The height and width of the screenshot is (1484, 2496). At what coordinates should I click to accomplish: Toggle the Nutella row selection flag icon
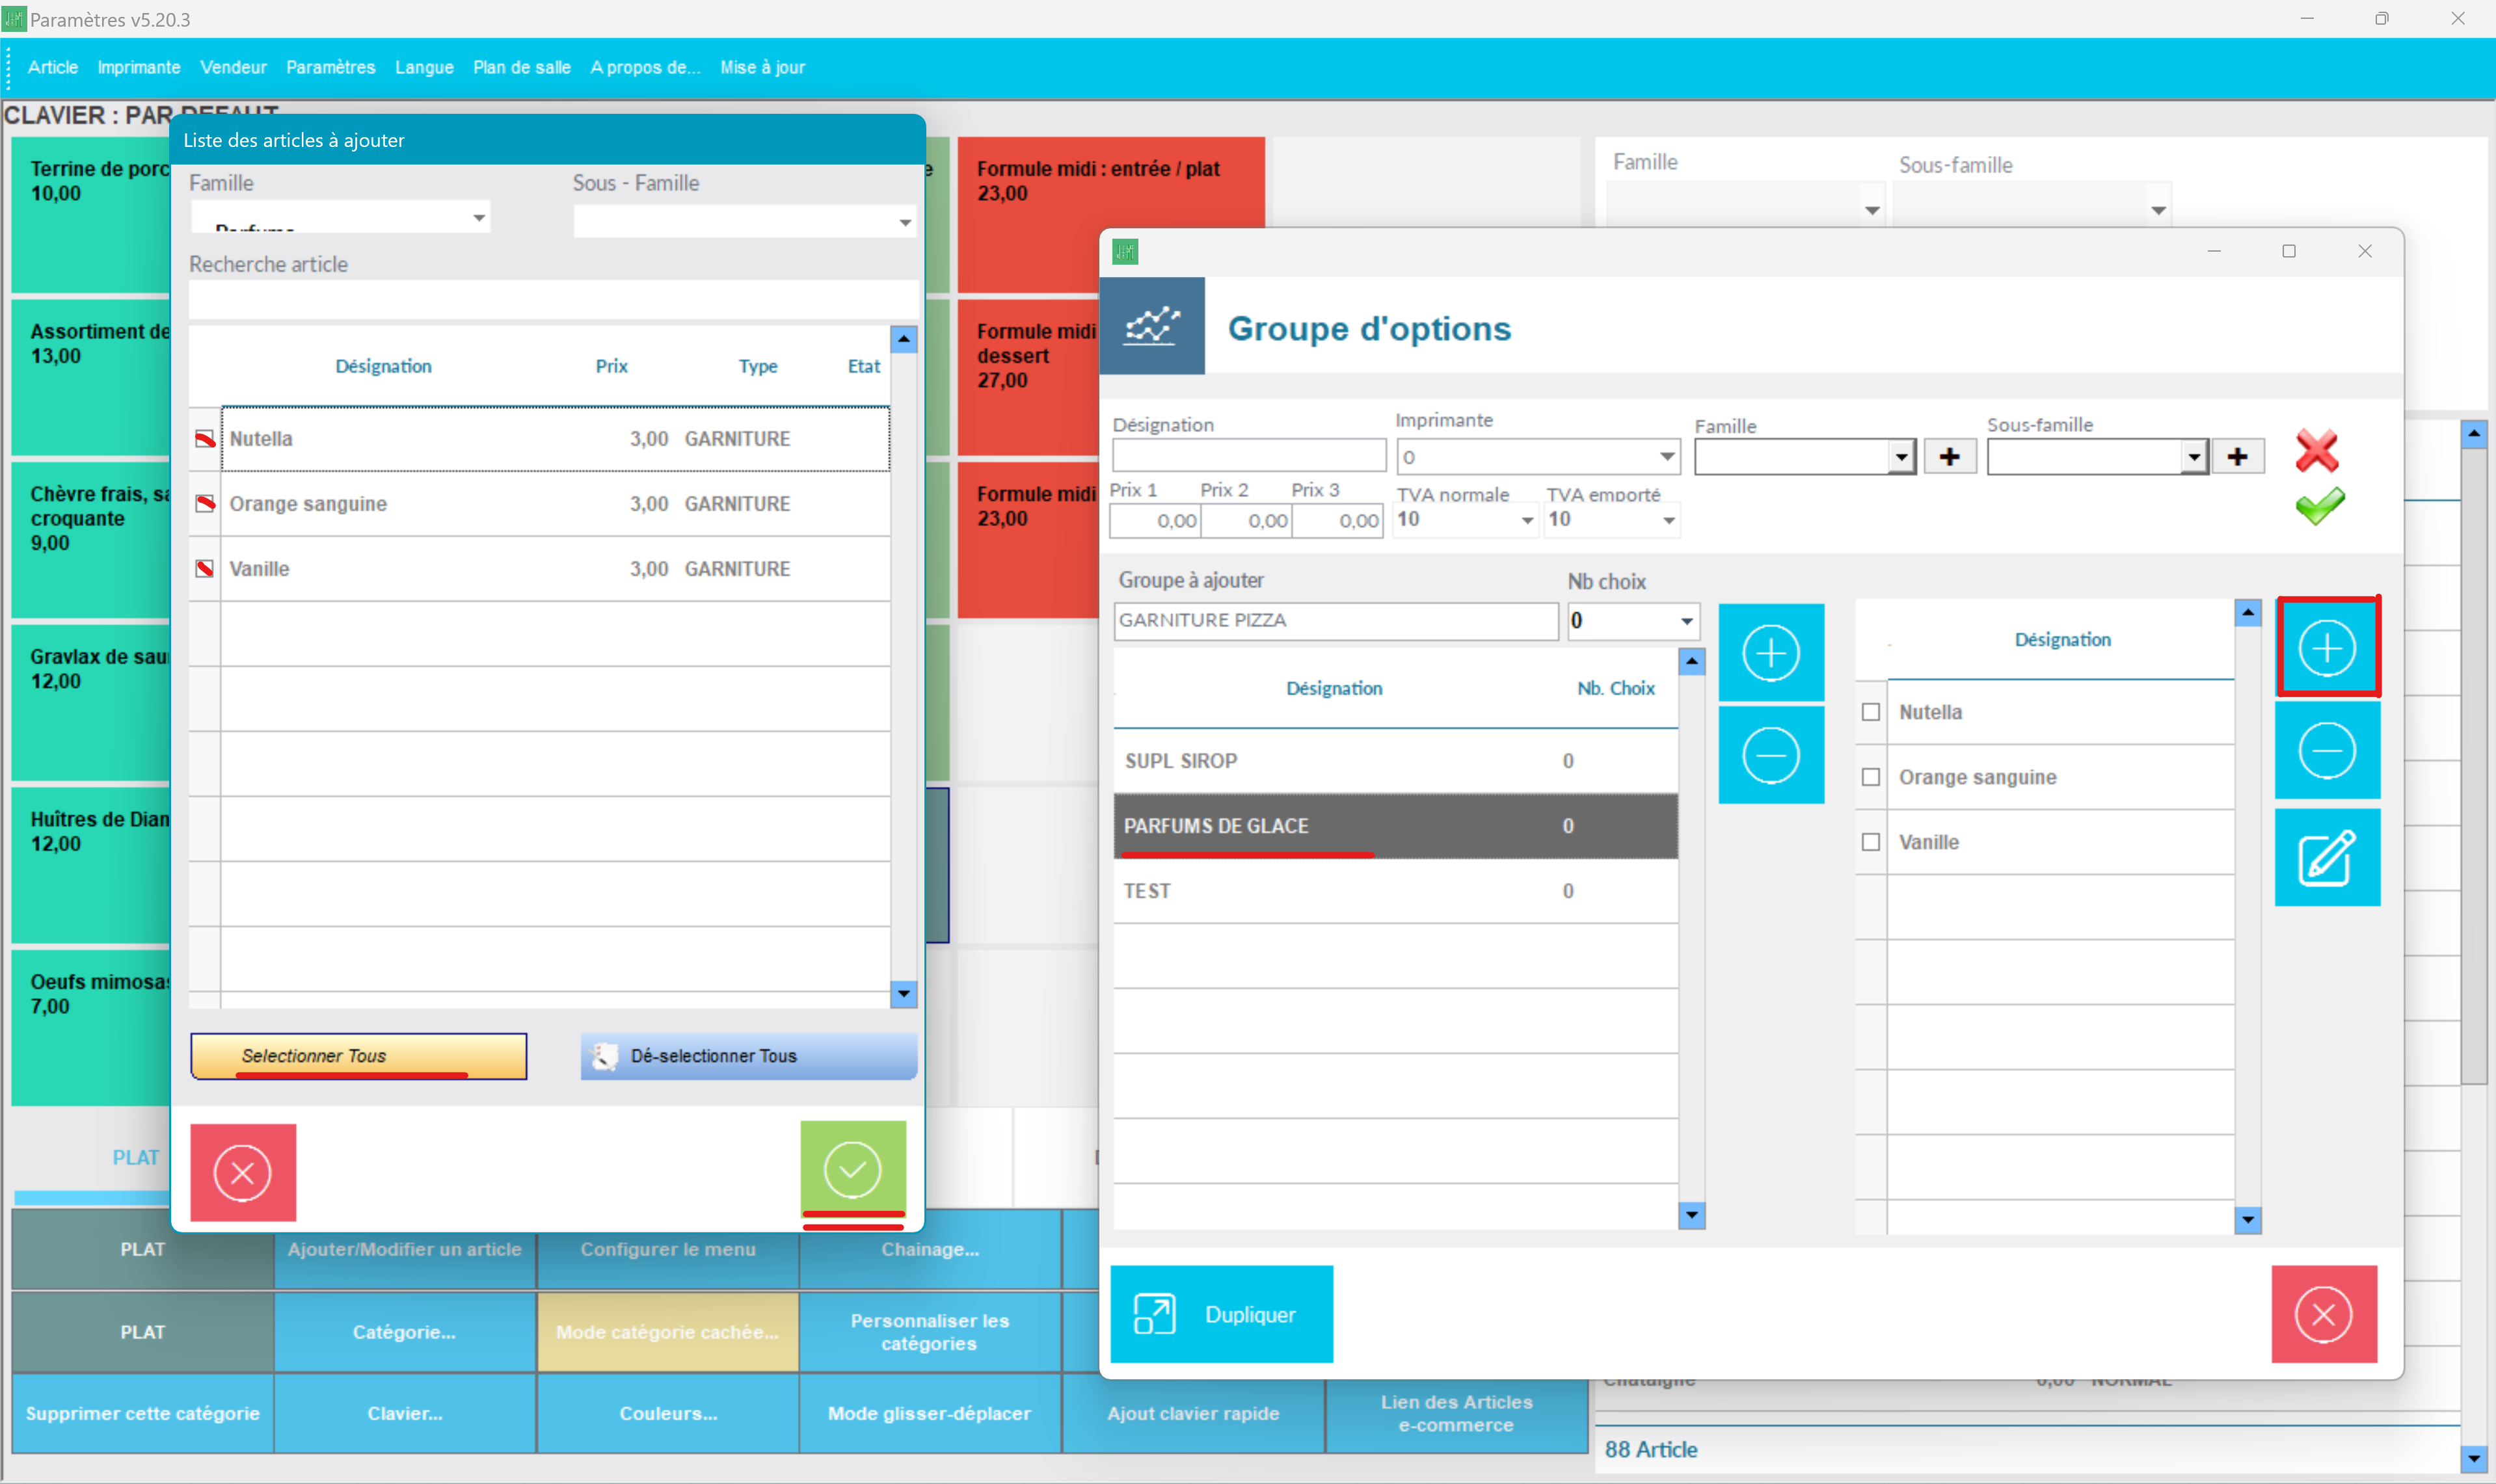205,439
